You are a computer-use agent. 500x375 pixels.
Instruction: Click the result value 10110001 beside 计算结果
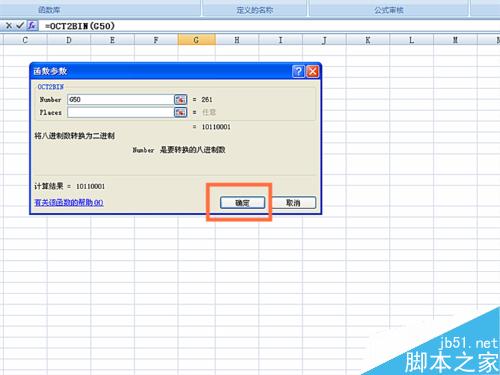click(90, 186)
